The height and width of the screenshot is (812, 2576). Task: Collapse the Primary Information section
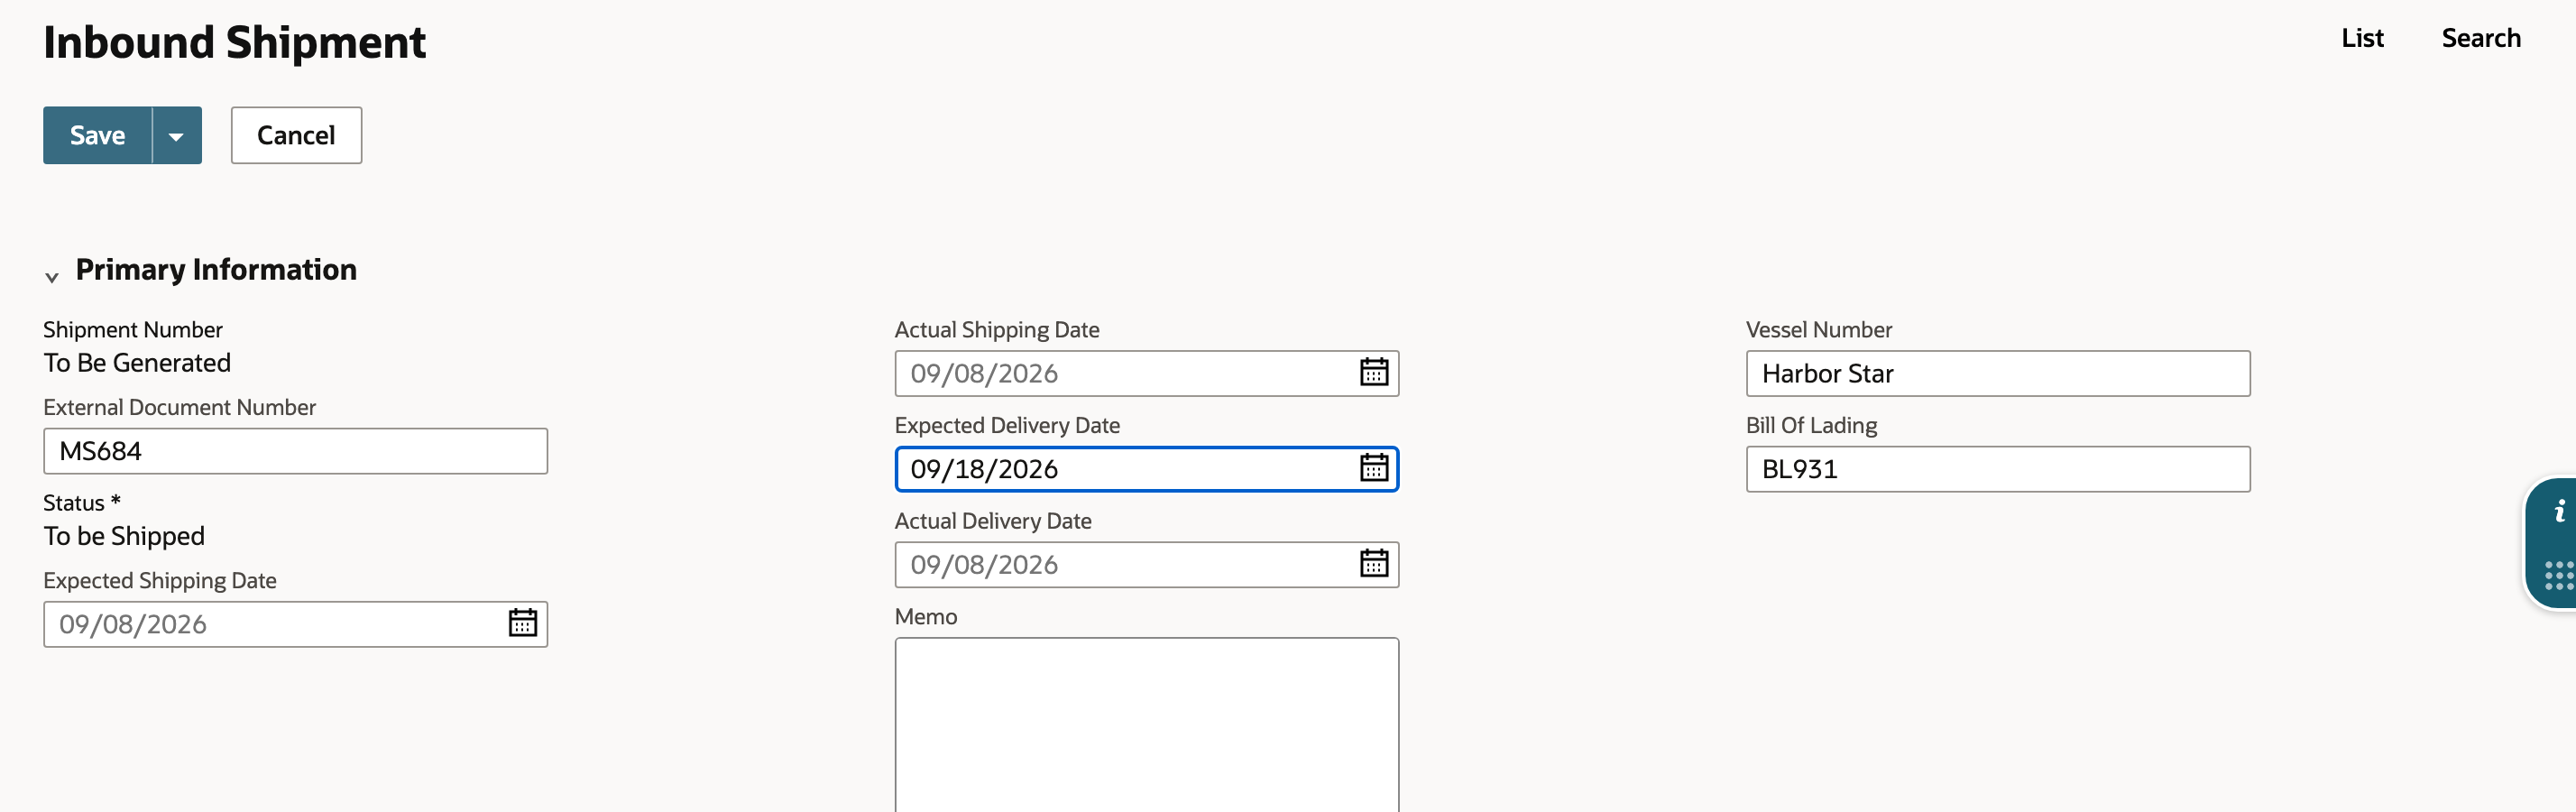coord(52,277)
